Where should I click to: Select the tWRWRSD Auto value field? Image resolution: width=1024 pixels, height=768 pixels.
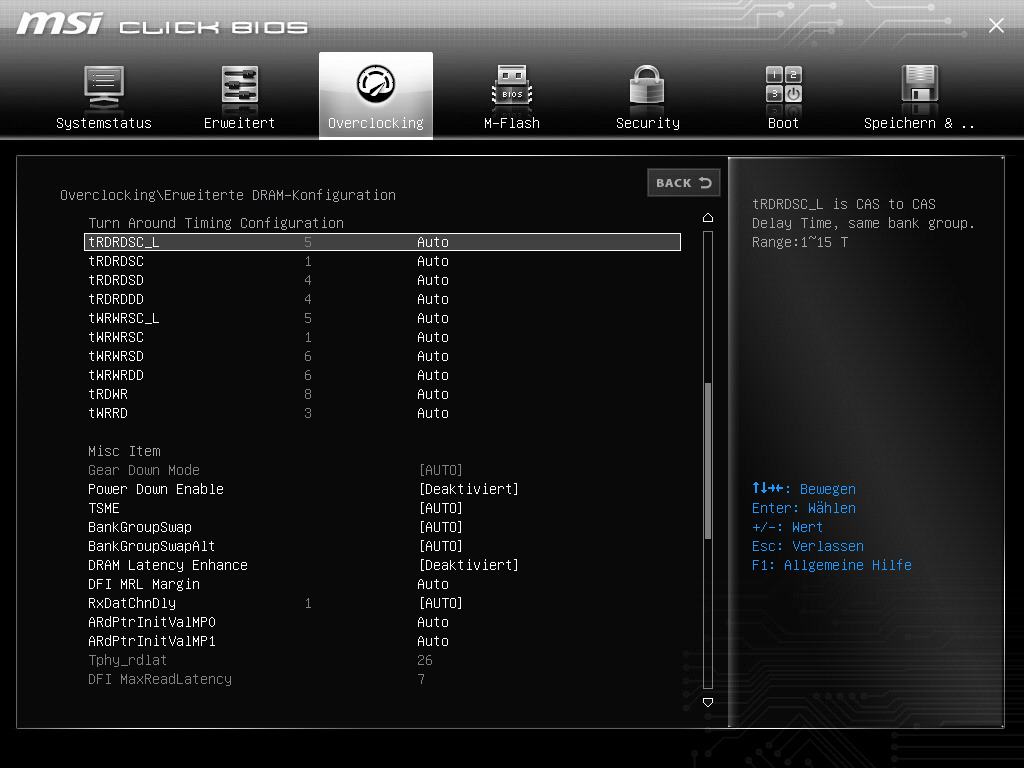click(x=433, y=356)
